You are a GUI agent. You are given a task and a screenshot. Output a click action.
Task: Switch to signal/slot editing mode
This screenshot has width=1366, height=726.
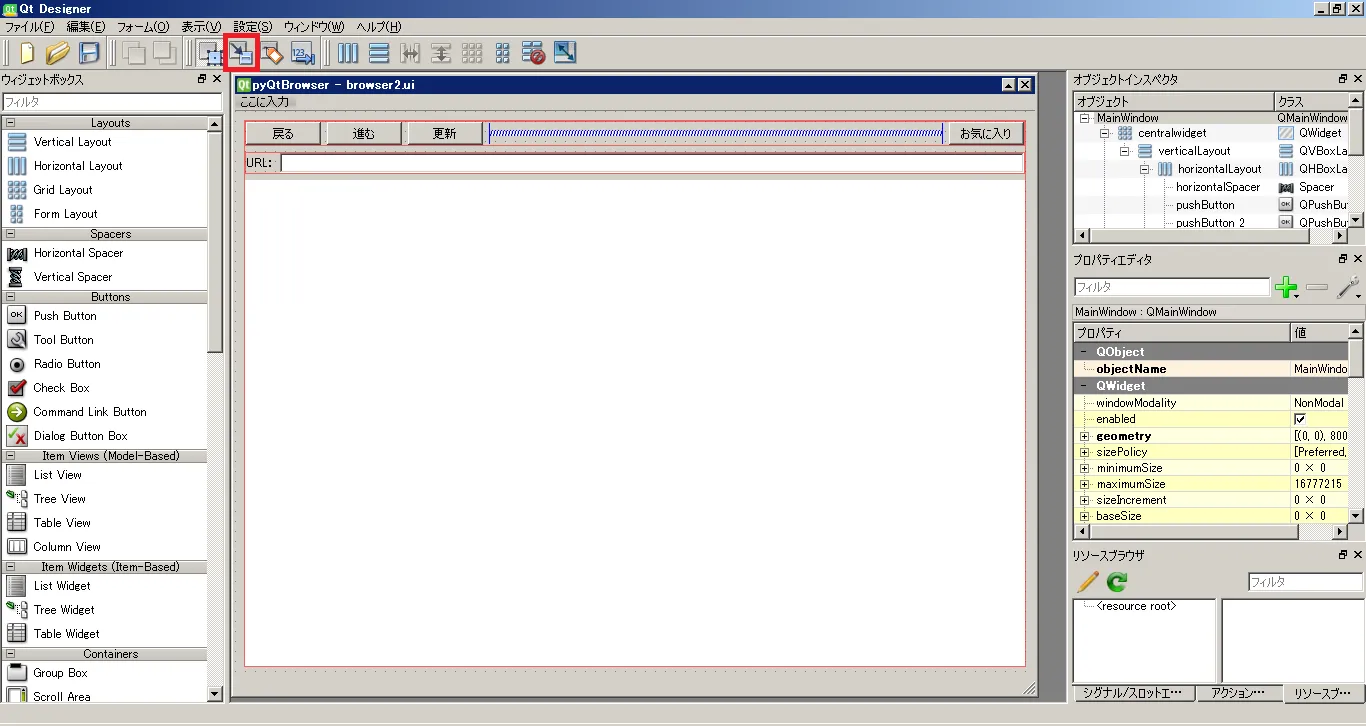coord(241,53)
